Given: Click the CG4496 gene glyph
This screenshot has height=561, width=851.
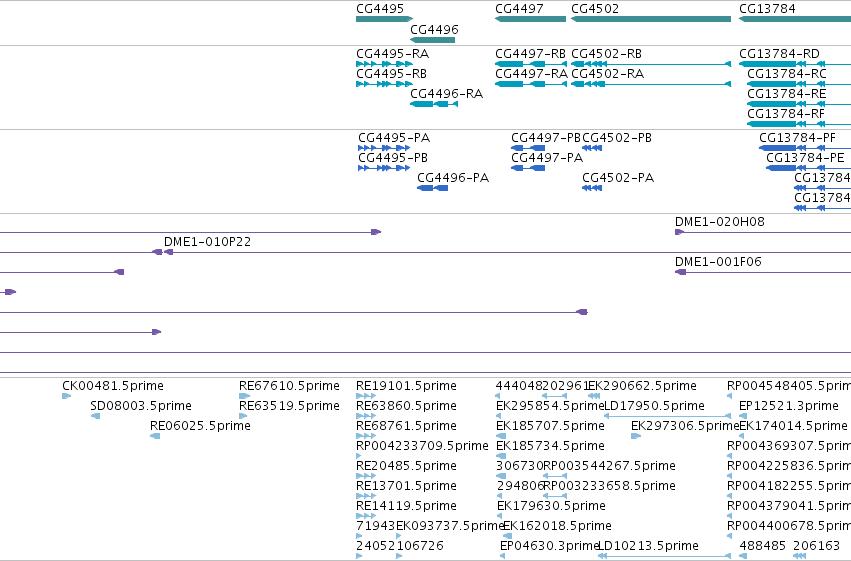Looking at the screenshot, I should click(x=432, y=40).
